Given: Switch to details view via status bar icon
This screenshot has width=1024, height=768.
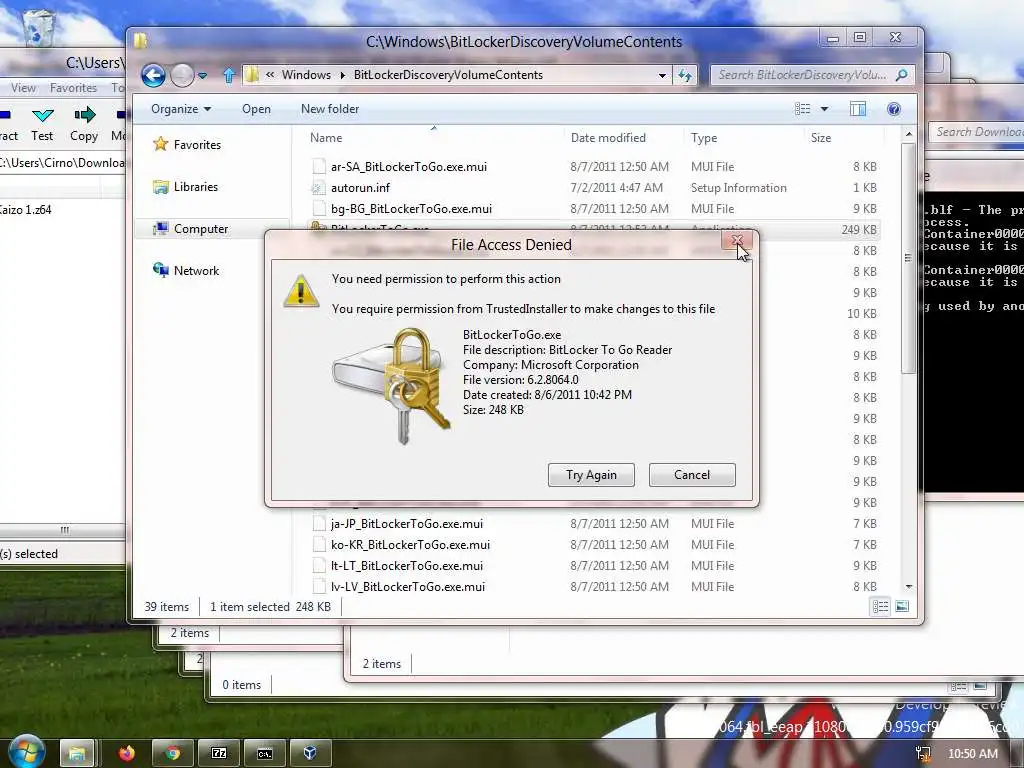Looking at the screenshot, I should [880, 607].
